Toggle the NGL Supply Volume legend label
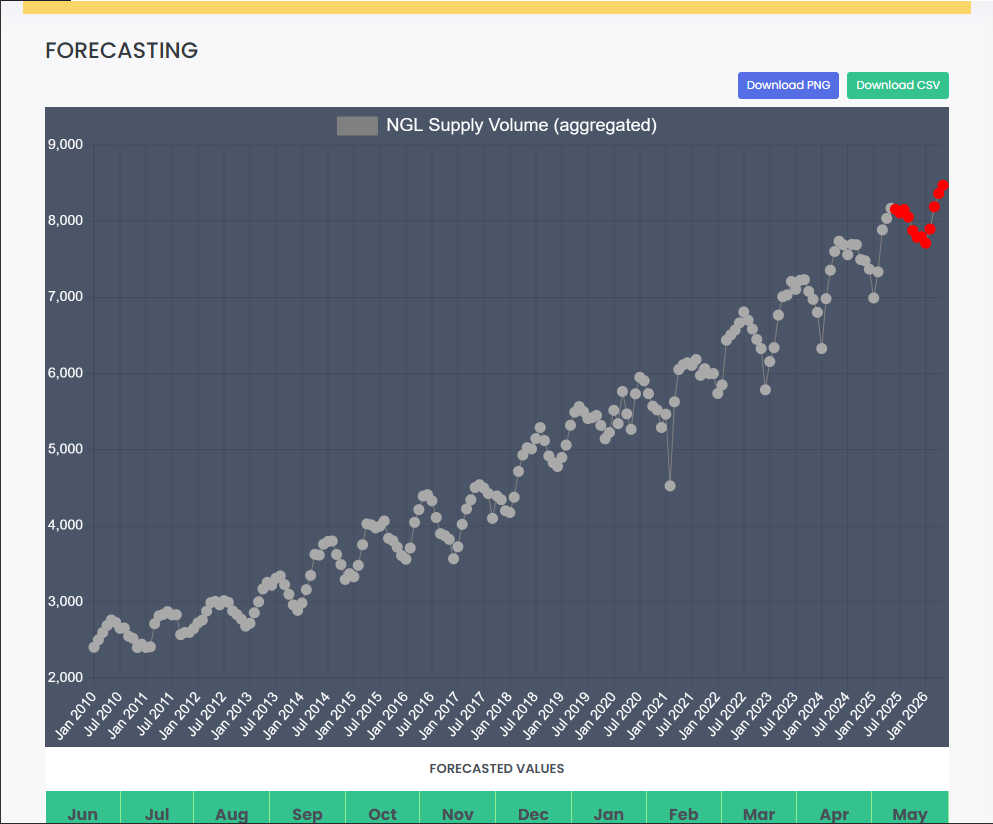This screenshot has height=824, width=993. [521, 126]
